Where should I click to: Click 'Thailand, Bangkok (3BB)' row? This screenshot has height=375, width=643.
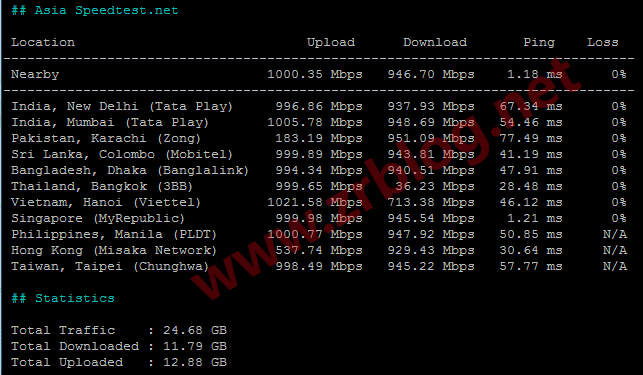(102, 187)
